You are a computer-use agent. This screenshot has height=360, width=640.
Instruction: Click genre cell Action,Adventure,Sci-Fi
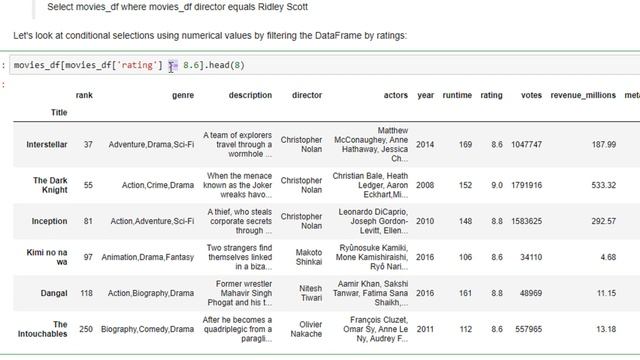(x=152, y=221)
